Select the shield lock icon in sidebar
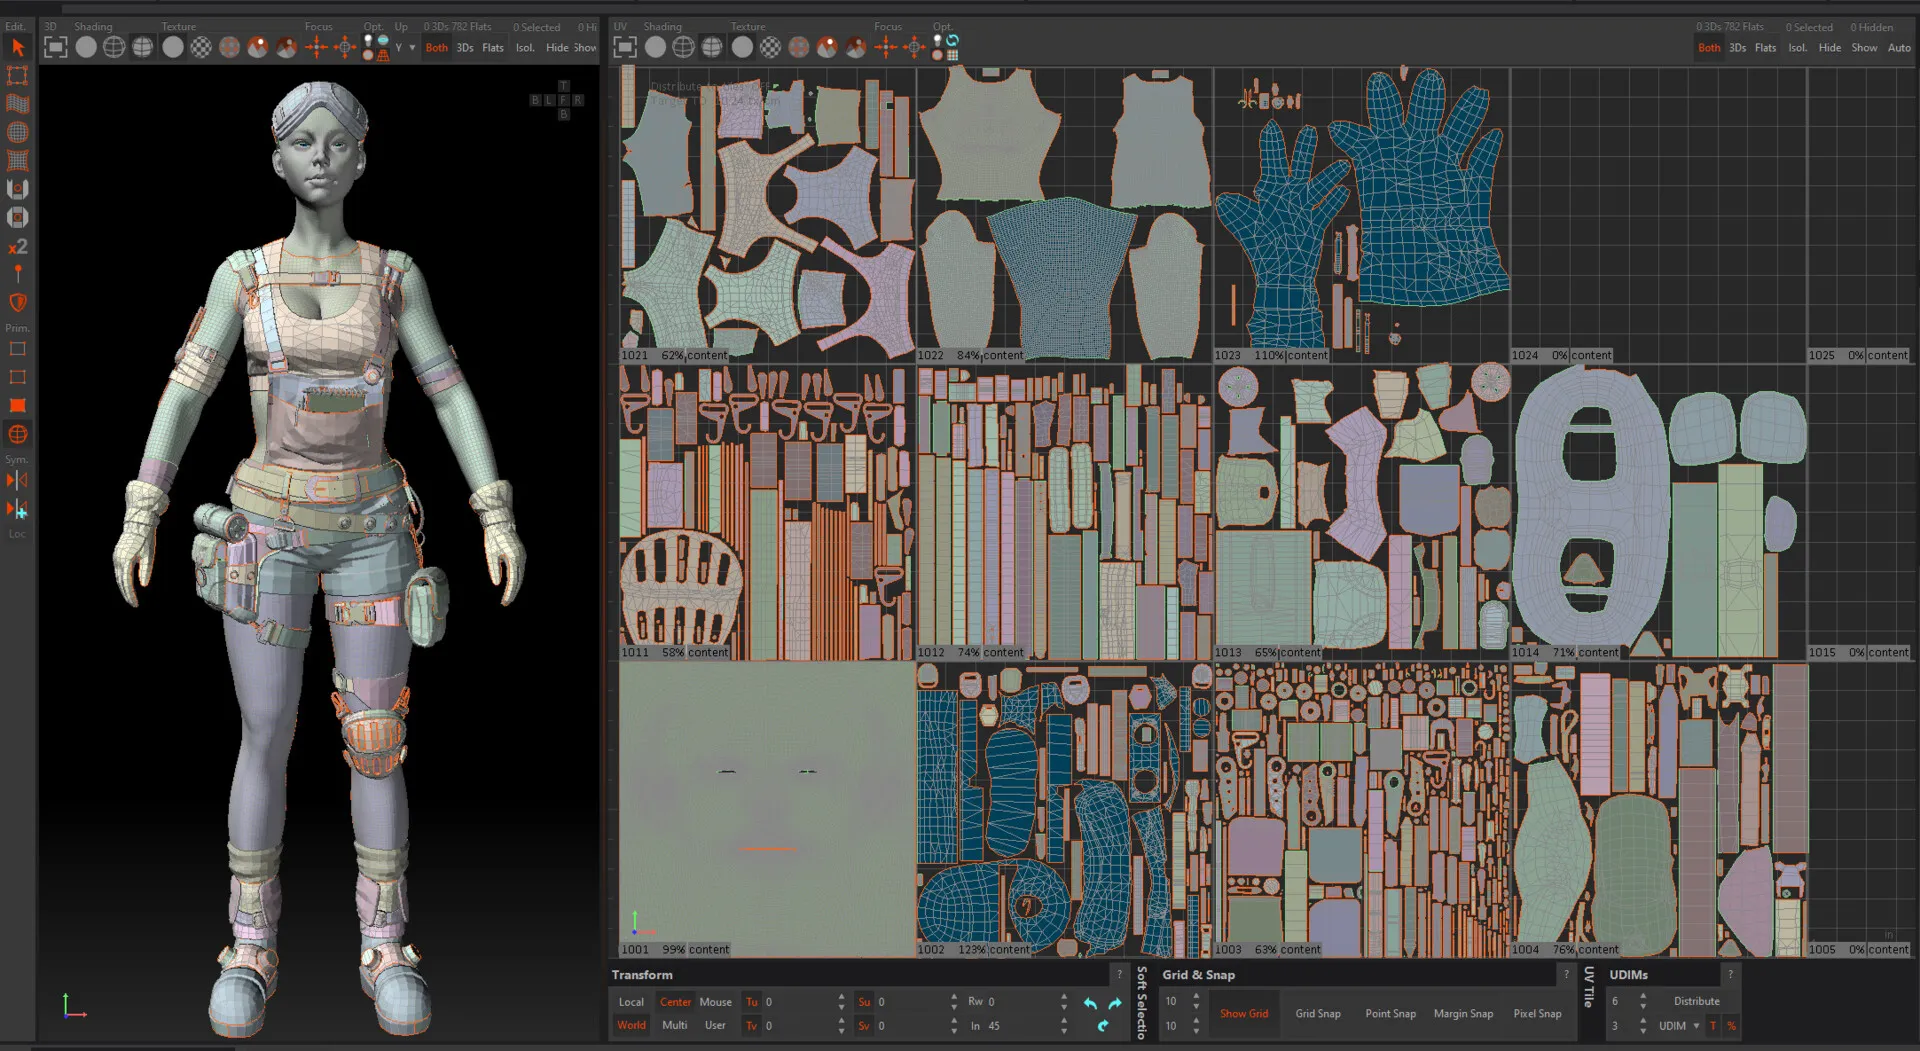Viewport: 1920px width, 1051px height. [17, 302]
